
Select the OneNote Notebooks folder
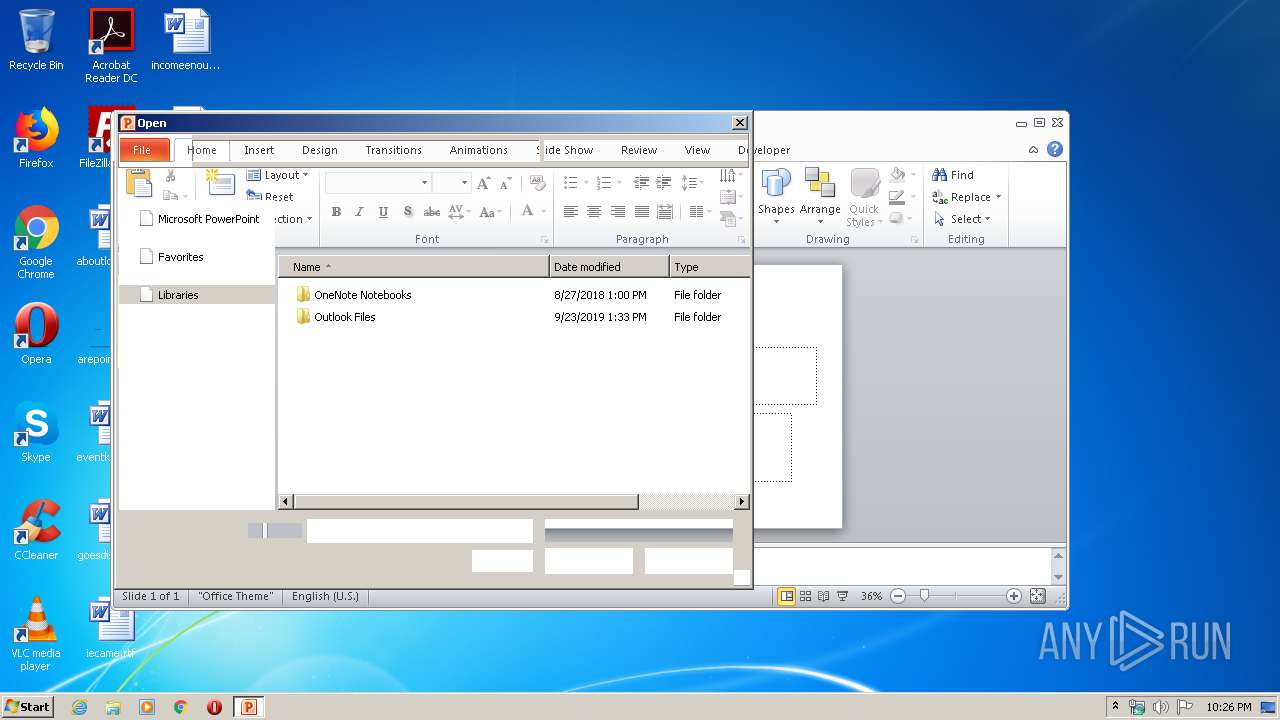[x=354, y=295]
